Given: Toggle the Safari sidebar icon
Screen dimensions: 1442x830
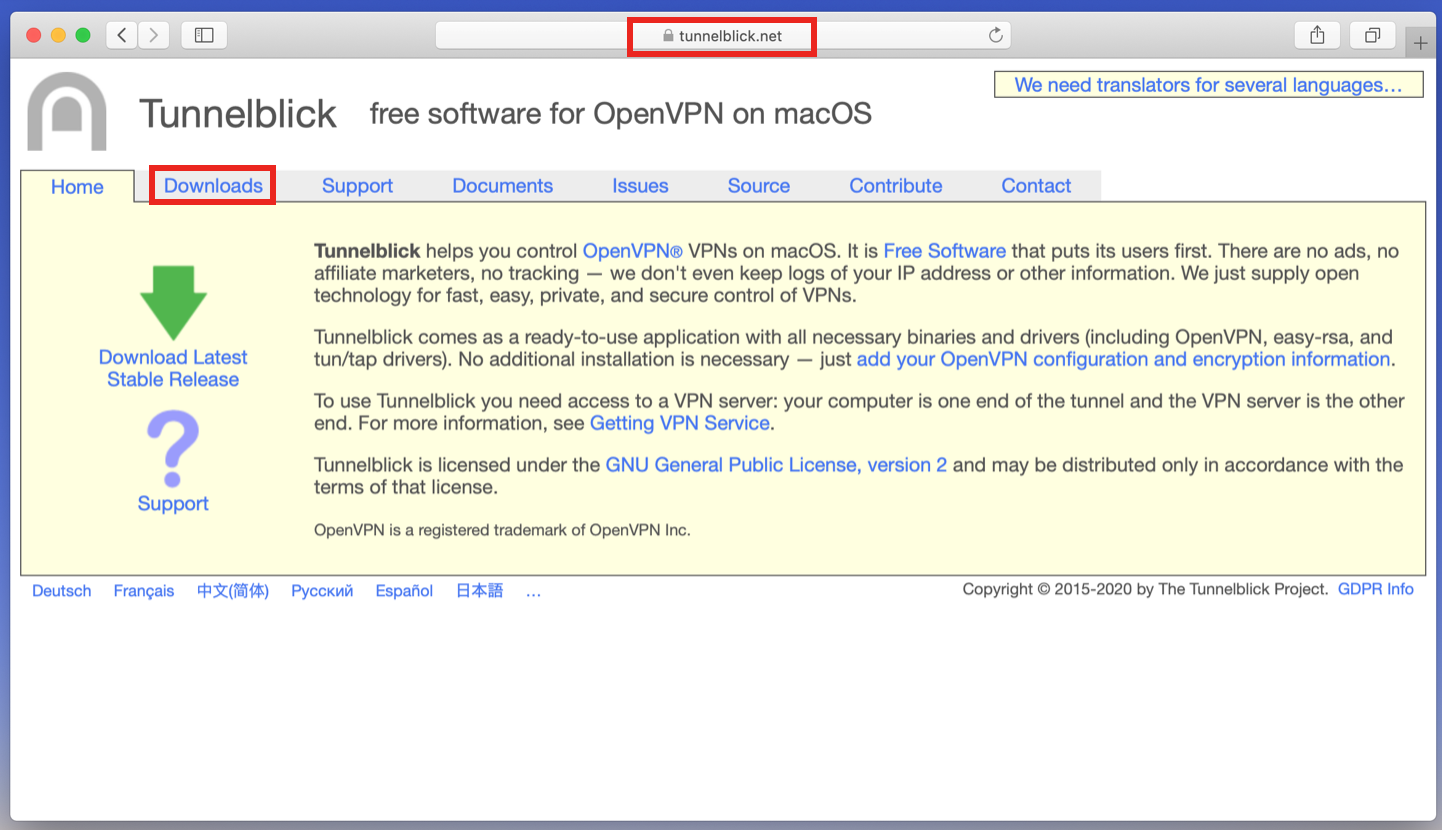Looking at the screenshot, I should coord(204,35).
